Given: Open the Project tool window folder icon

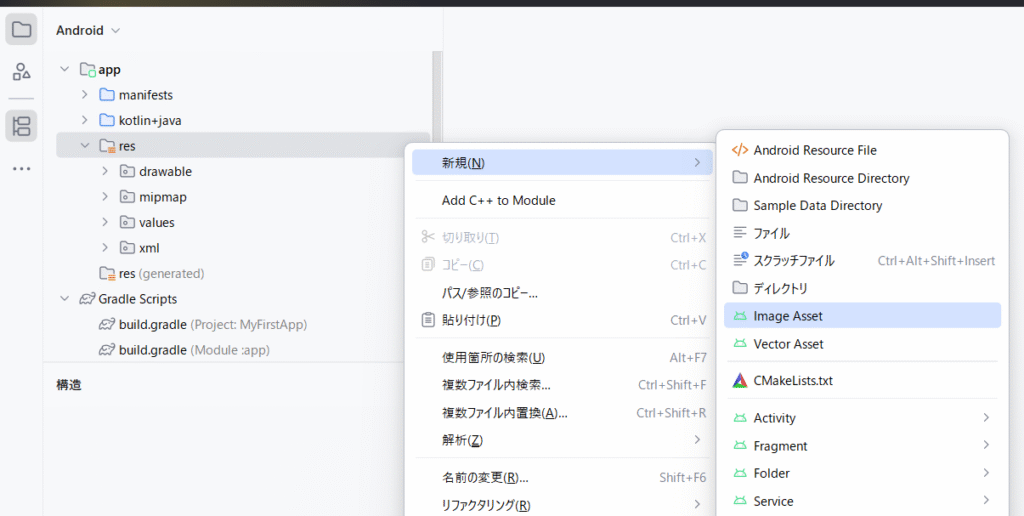Looking at the screenshot, I should coord(21,29).
